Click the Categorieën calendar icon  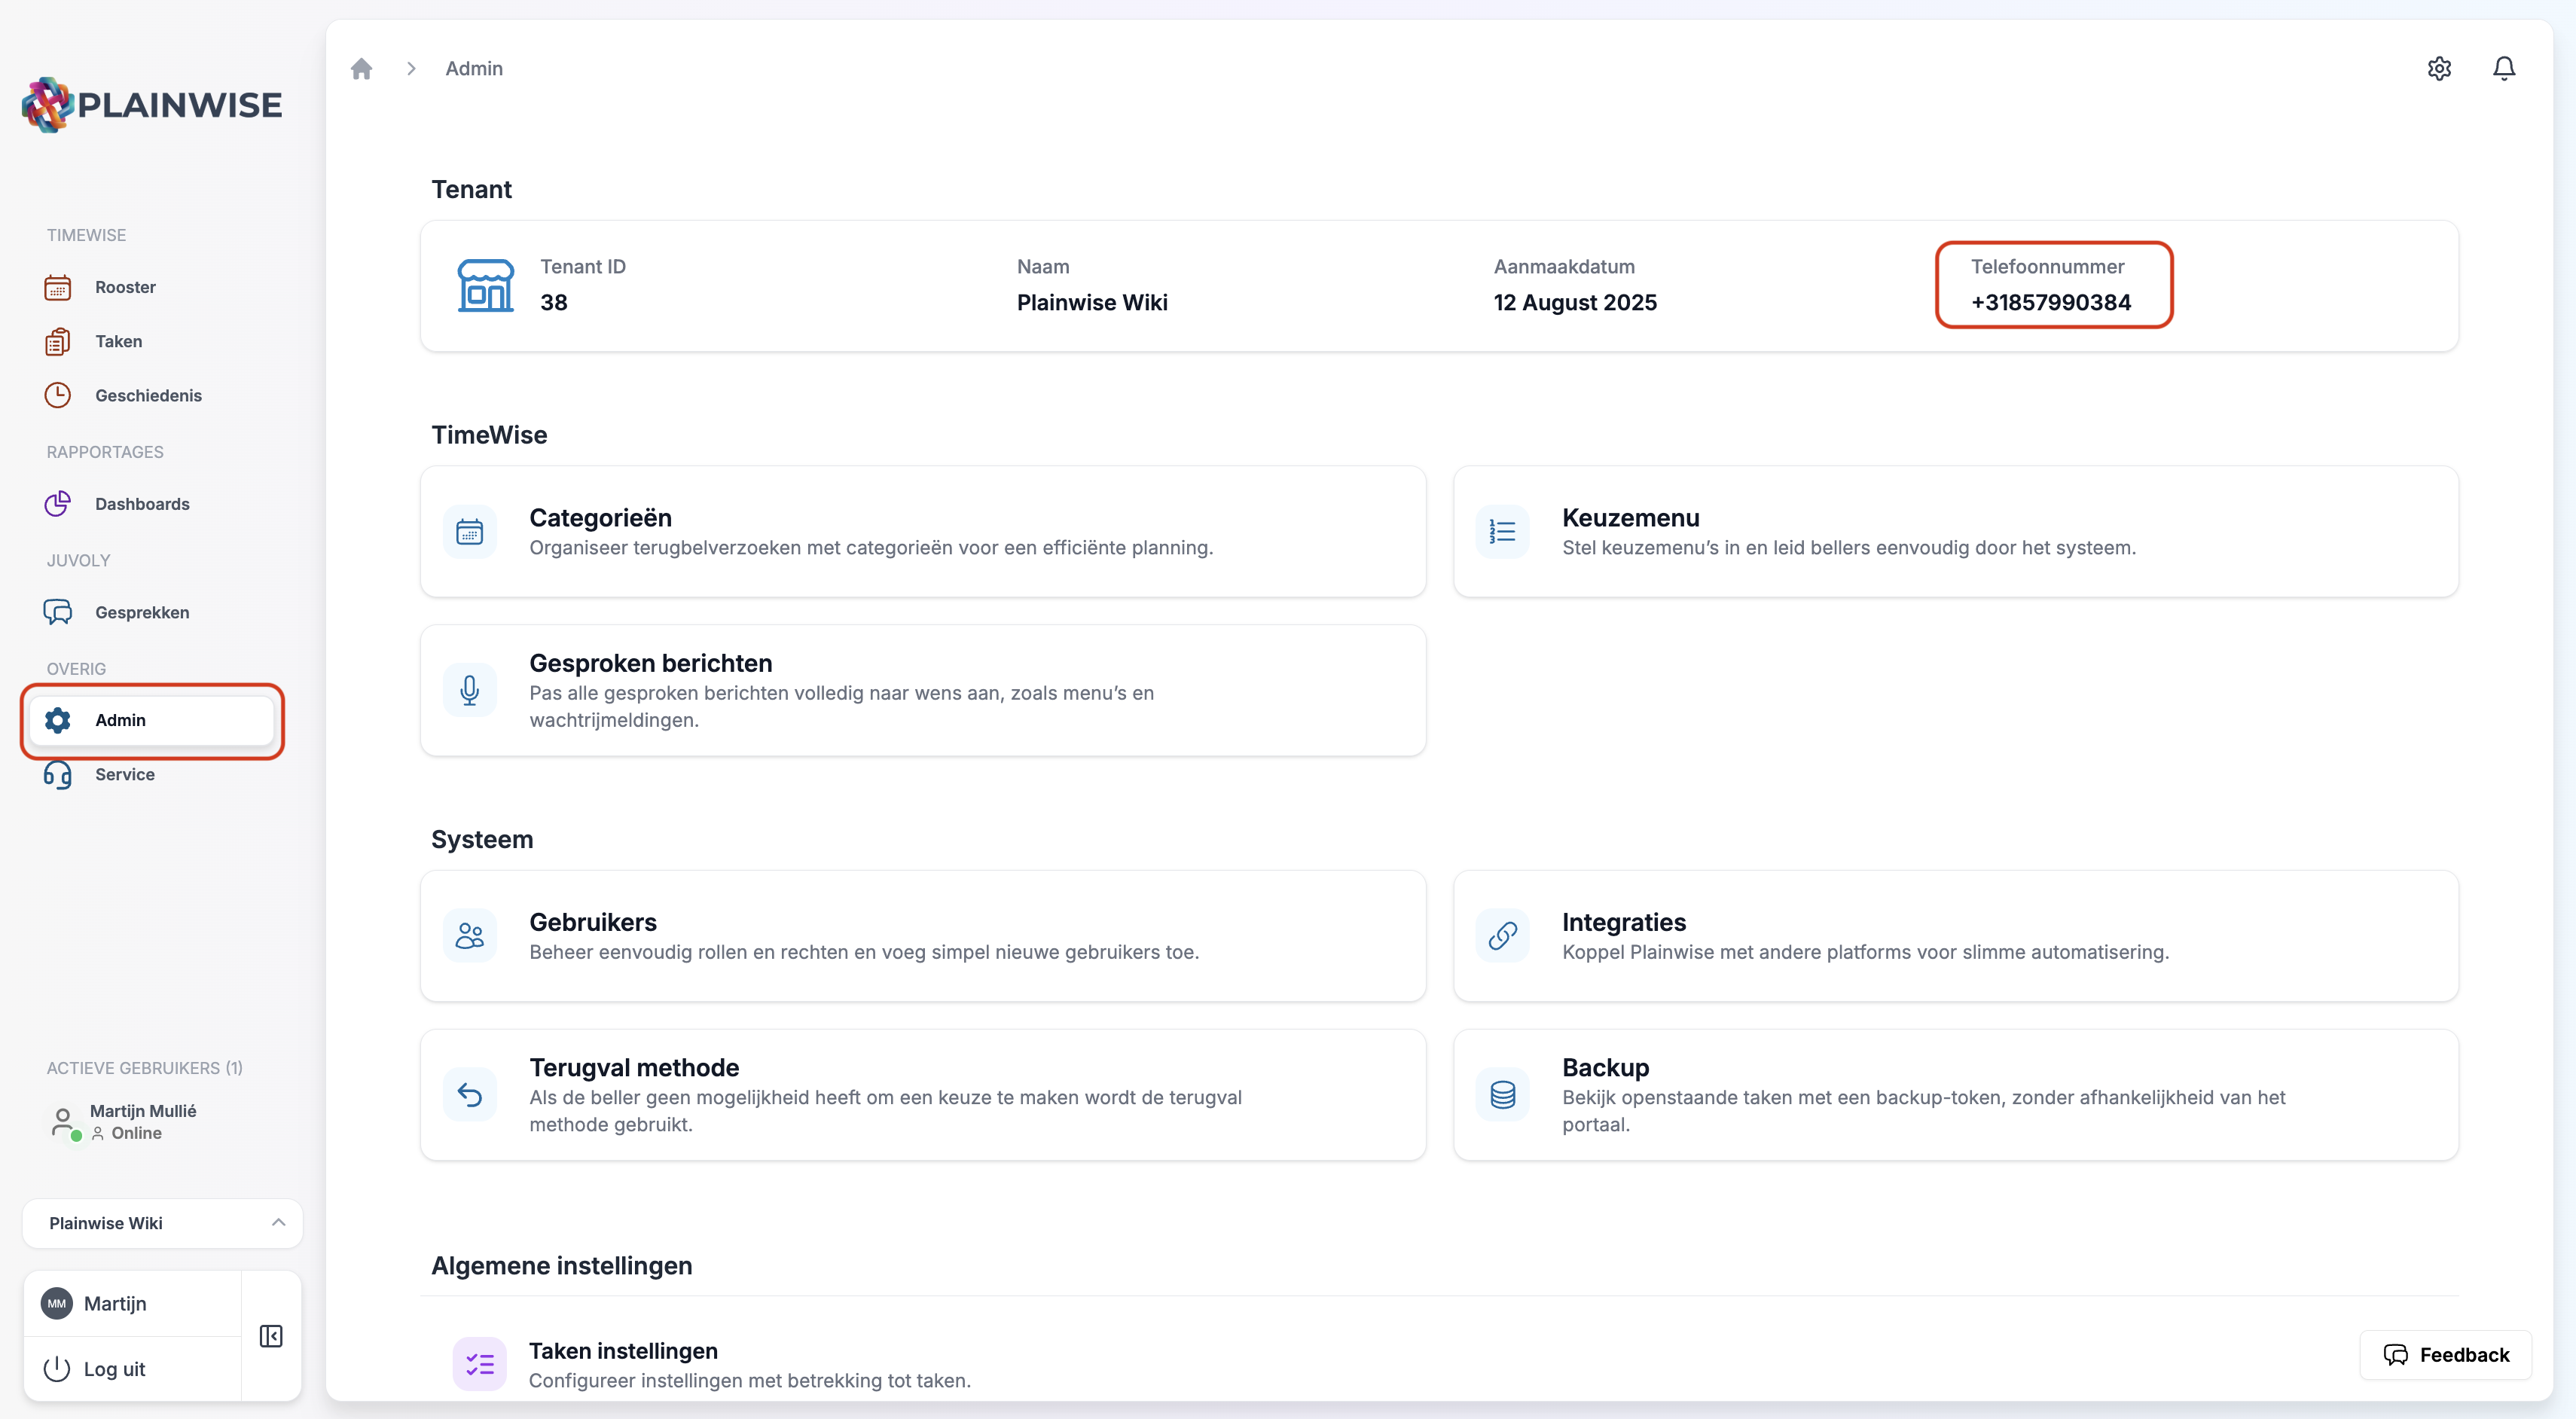tap(469, 532)
